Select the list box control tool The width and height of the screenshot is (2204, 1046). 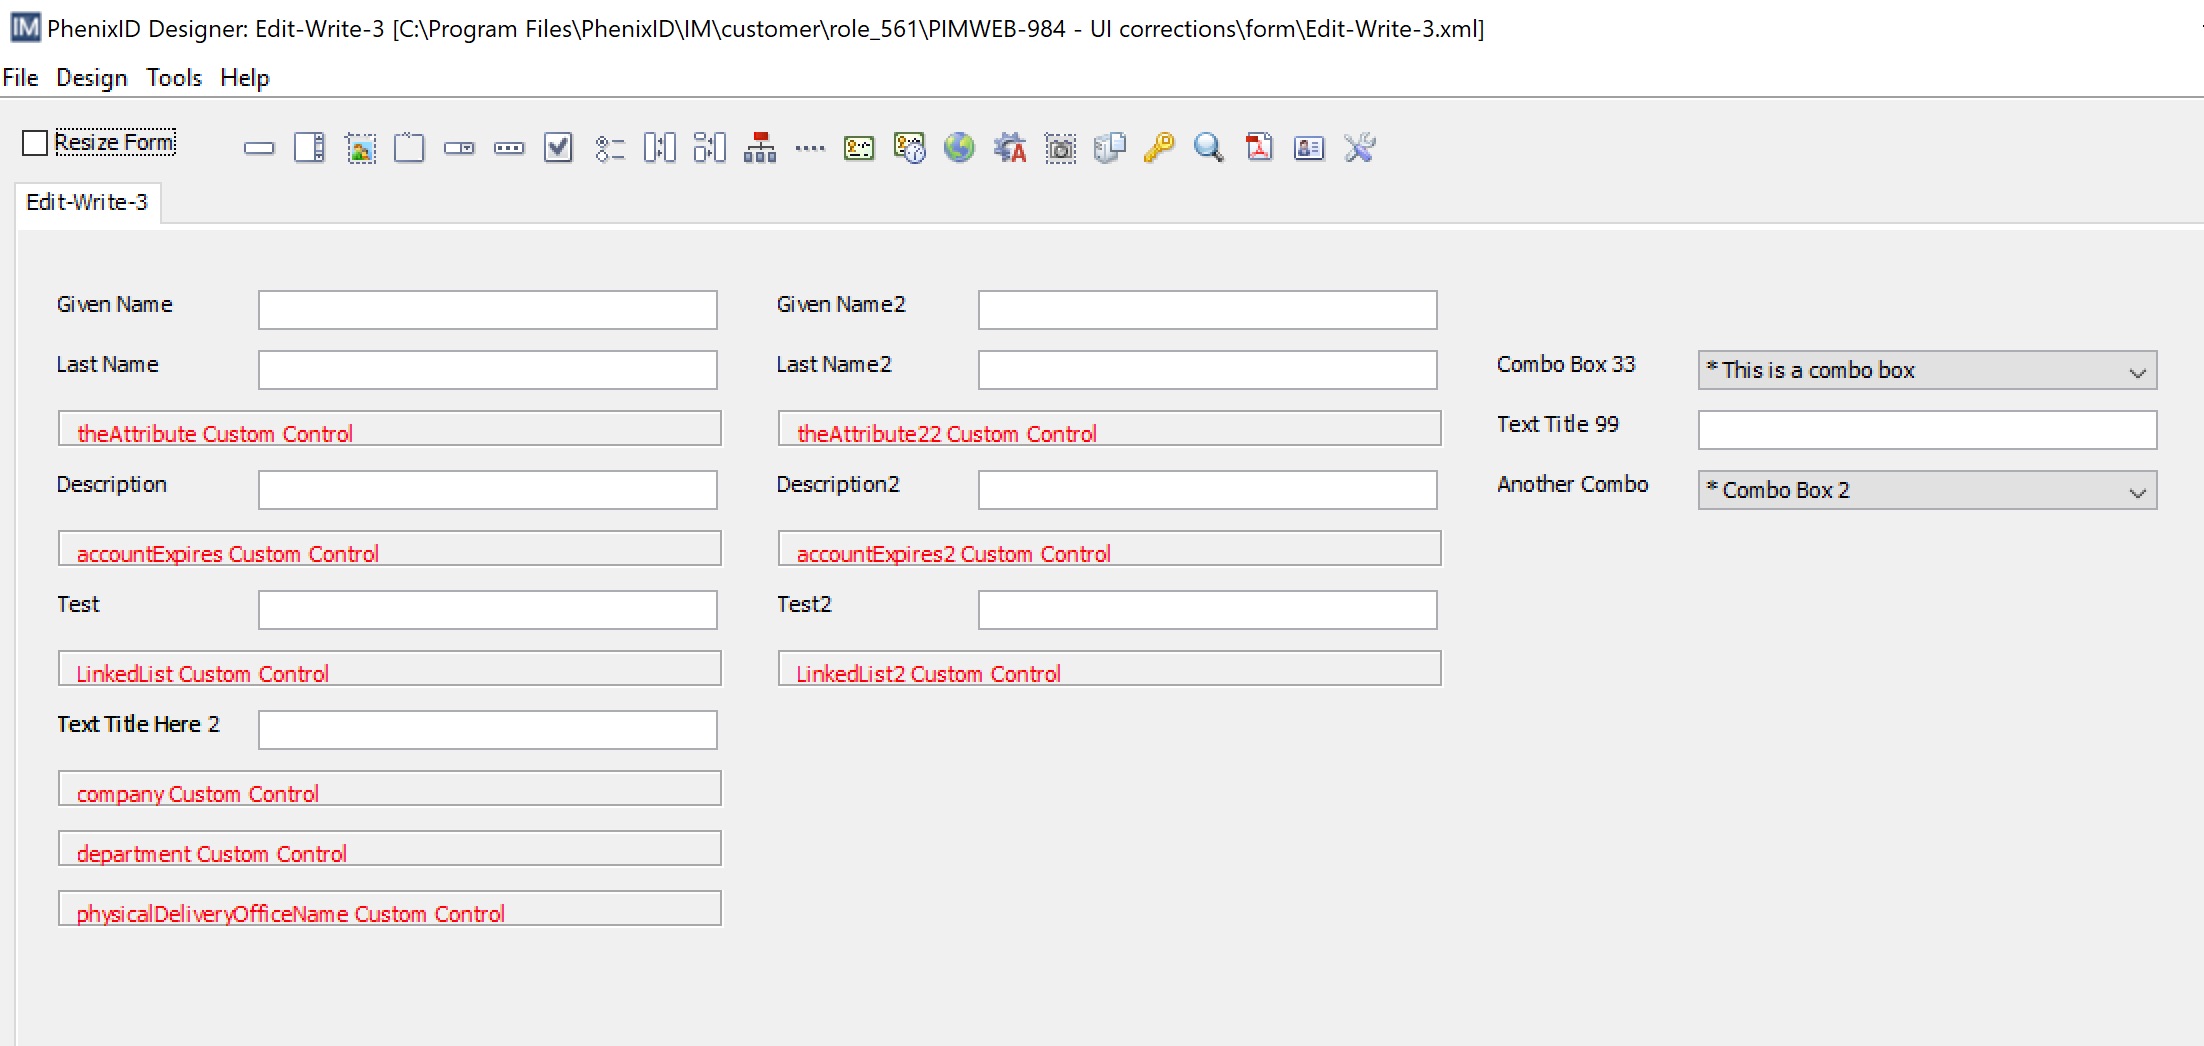click(309, 148)
